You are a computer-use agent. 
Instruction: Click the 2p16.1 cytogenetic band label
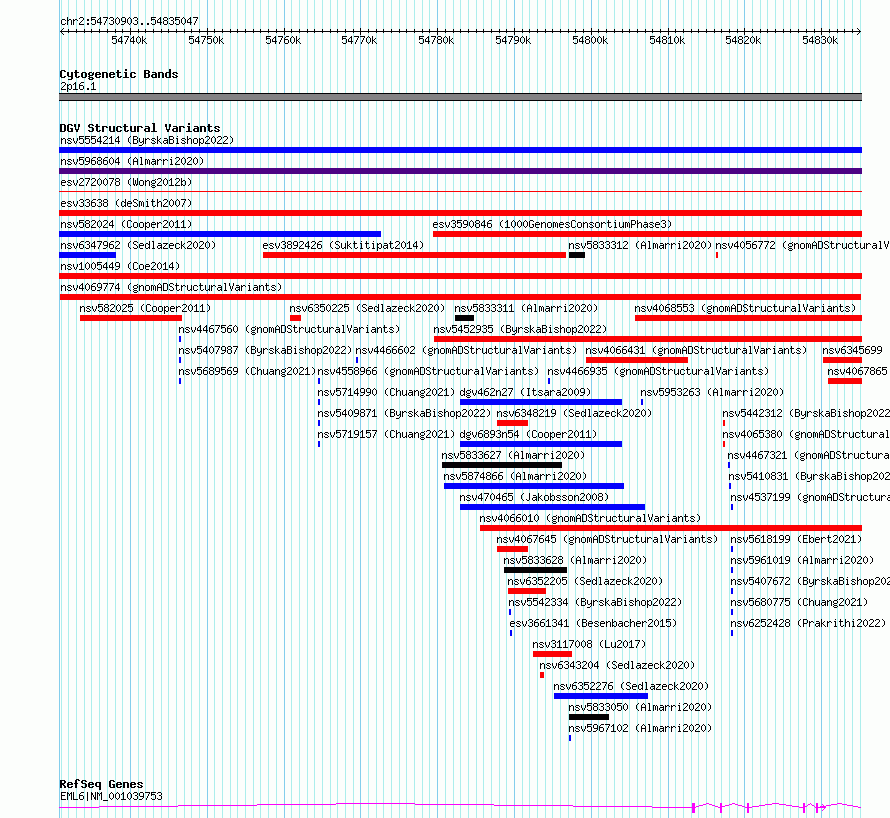78,86
